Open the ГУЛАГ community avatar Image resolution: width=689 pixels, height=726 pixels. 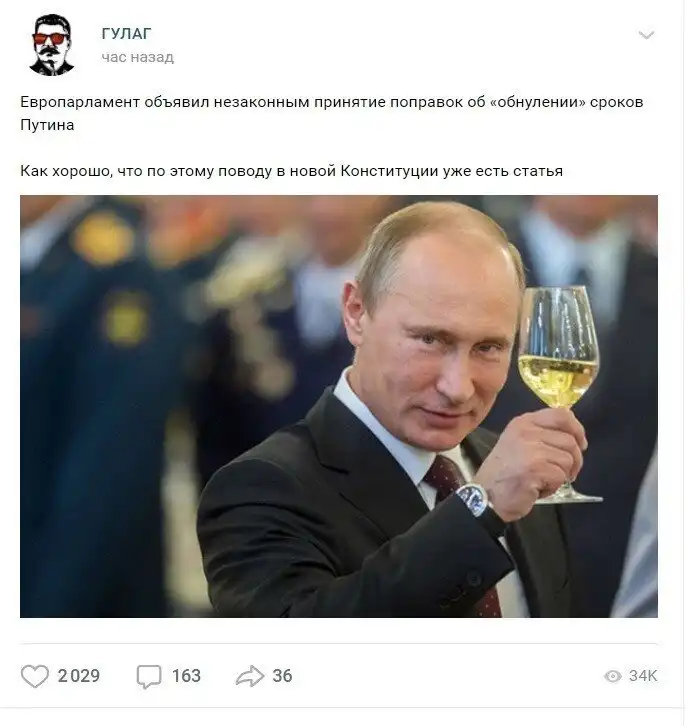point(51,44)
